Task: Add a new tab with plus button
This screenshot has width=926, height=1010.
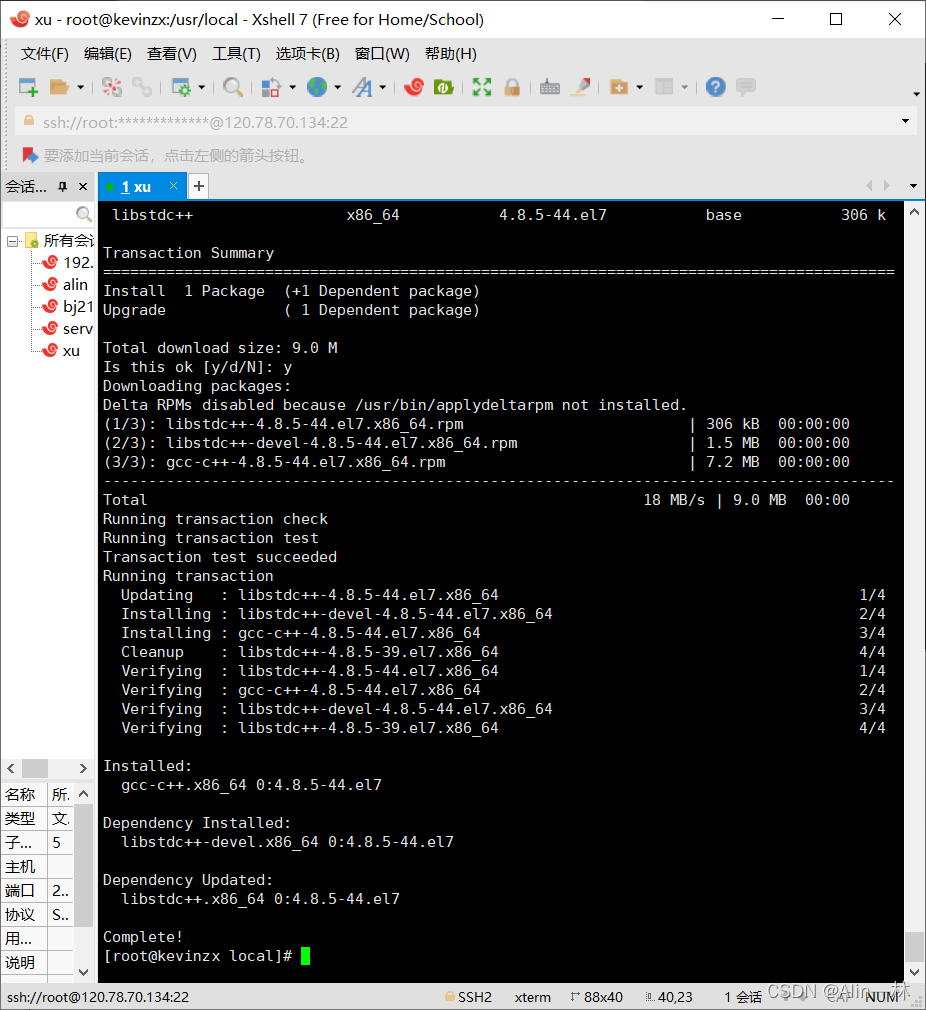Action: coord(199,186)
